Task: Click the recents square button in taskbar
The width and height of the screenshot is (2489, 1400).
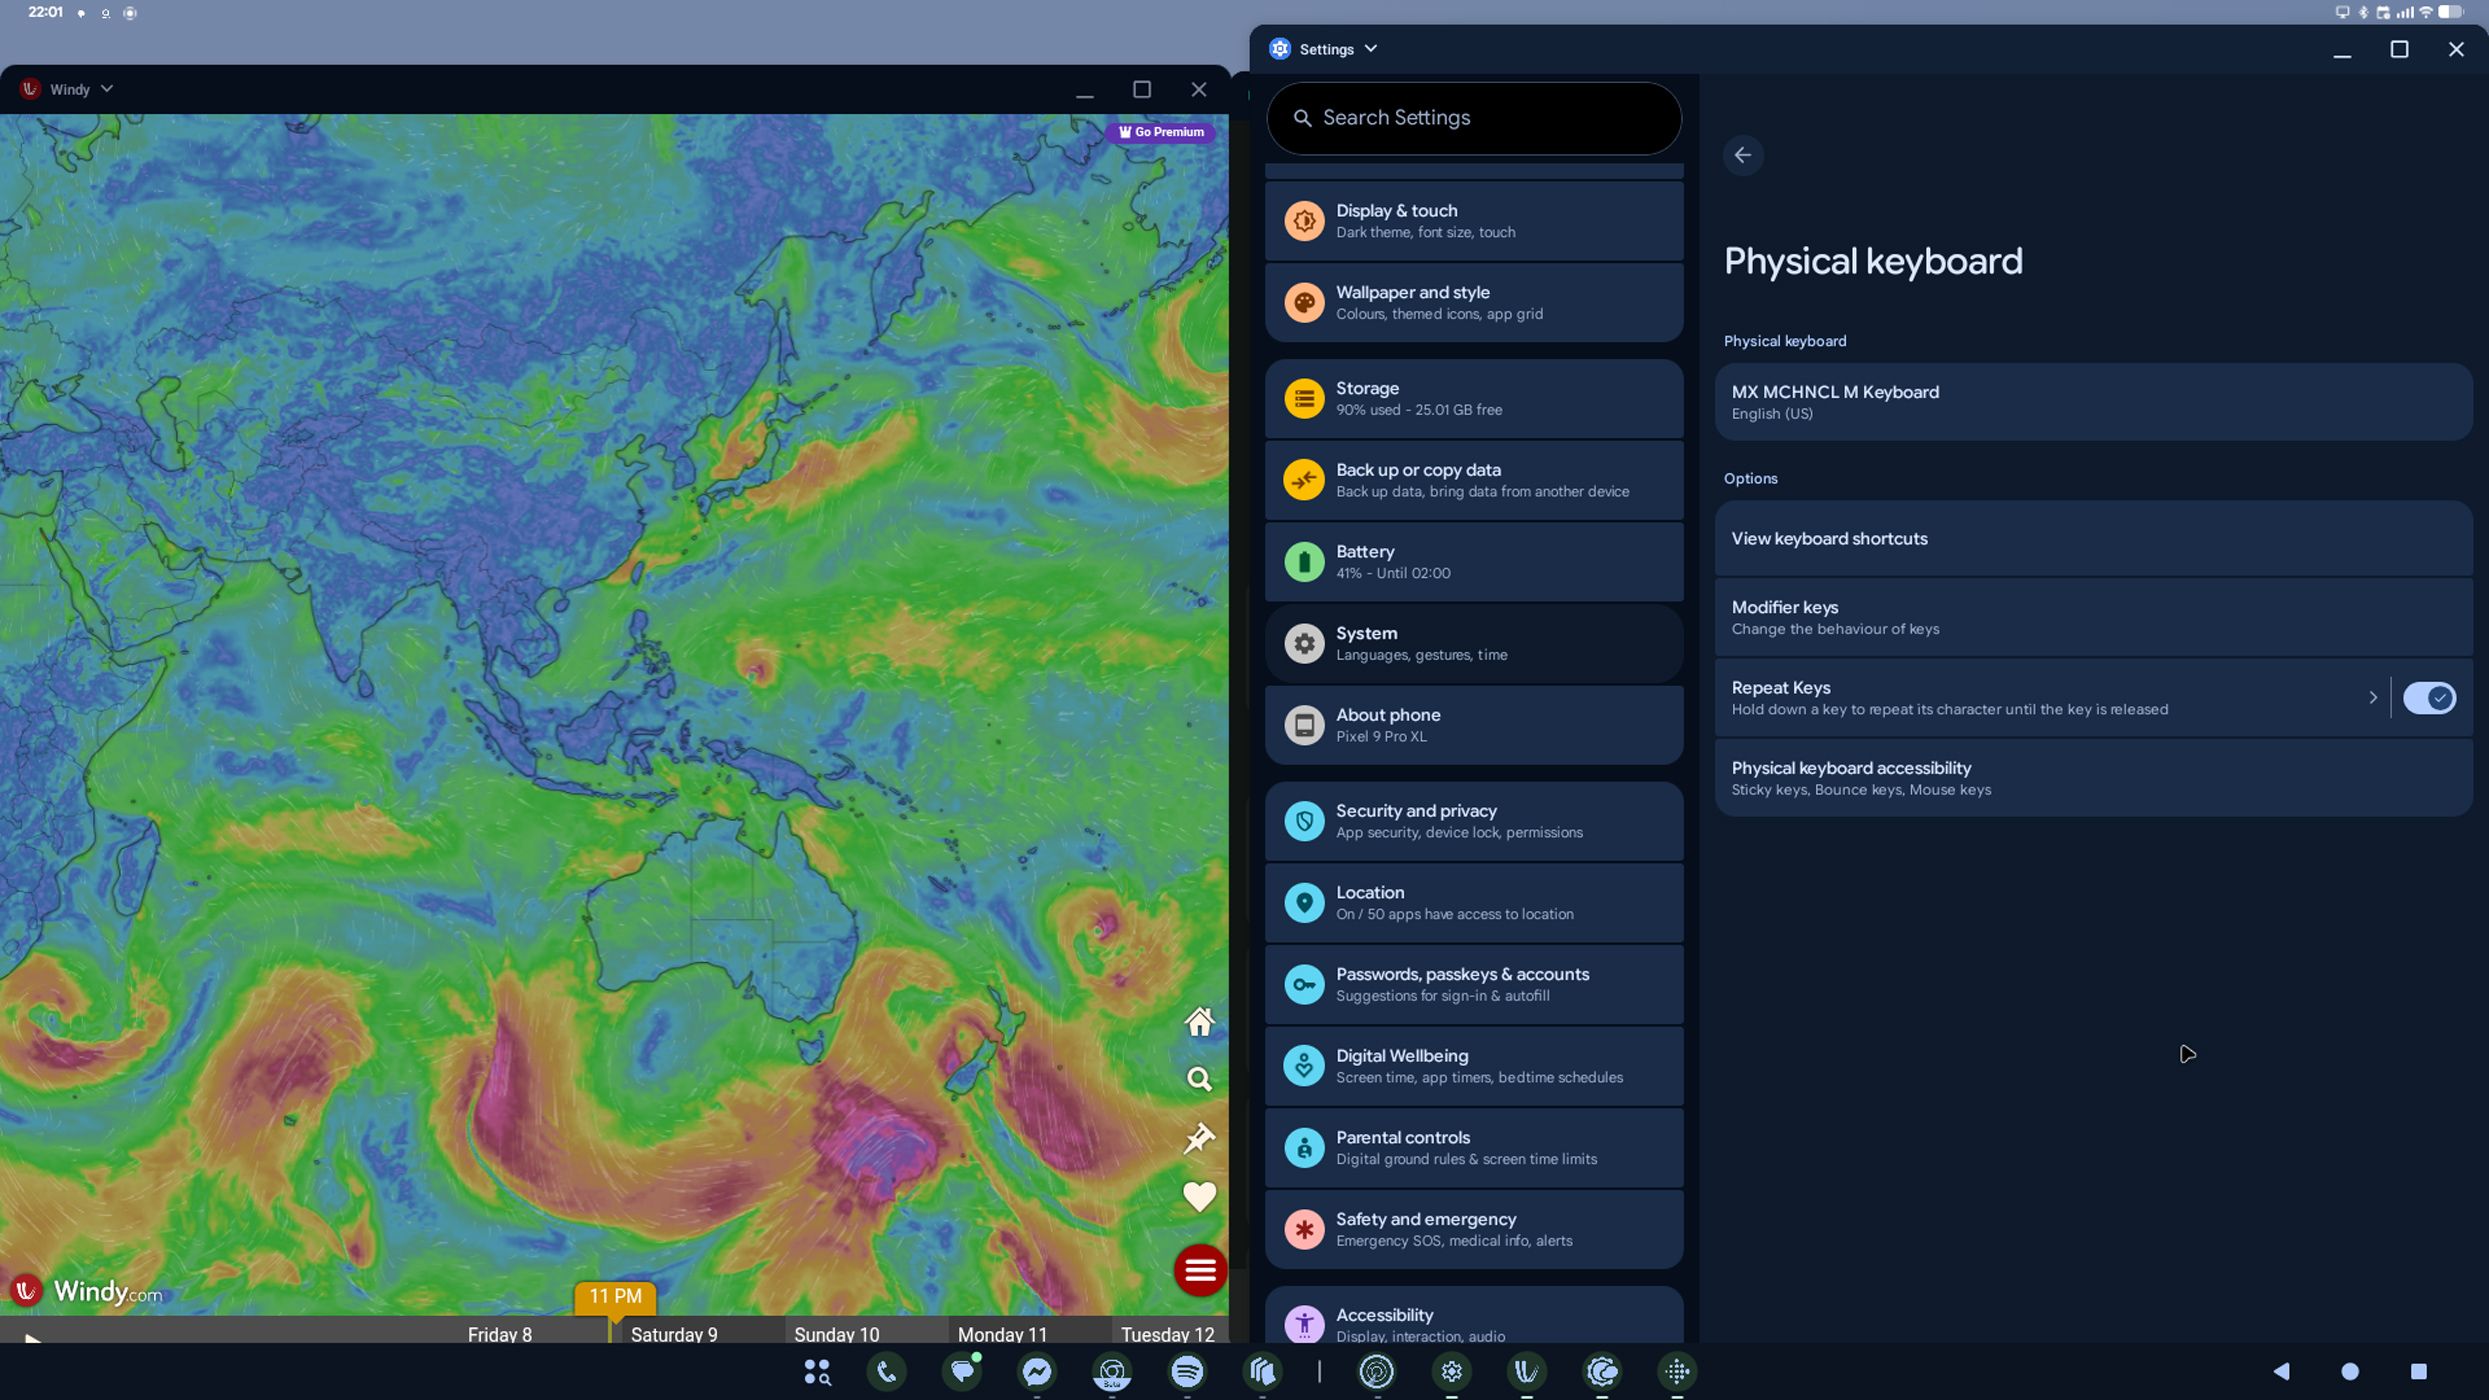Action: coord(2418,1371)
